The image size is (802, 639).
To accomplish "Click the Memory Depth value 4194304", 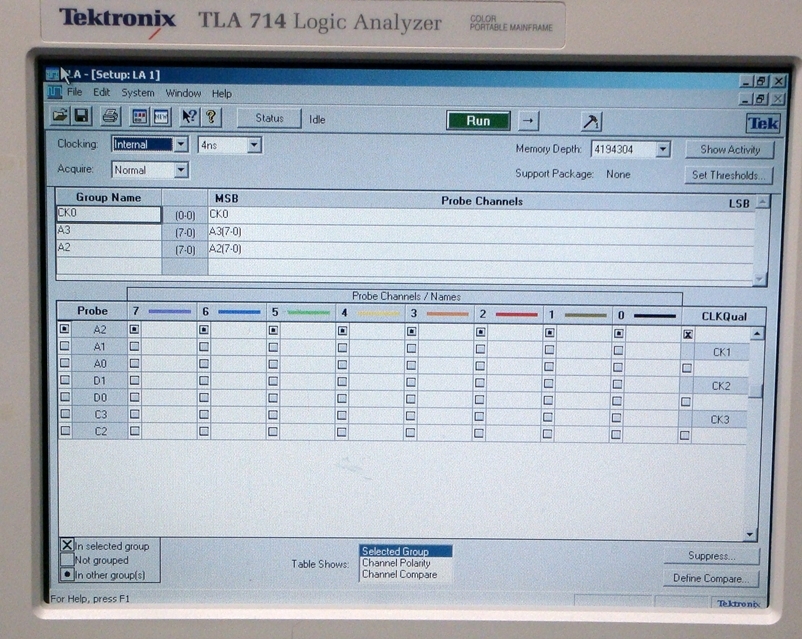I will [614, 149].
